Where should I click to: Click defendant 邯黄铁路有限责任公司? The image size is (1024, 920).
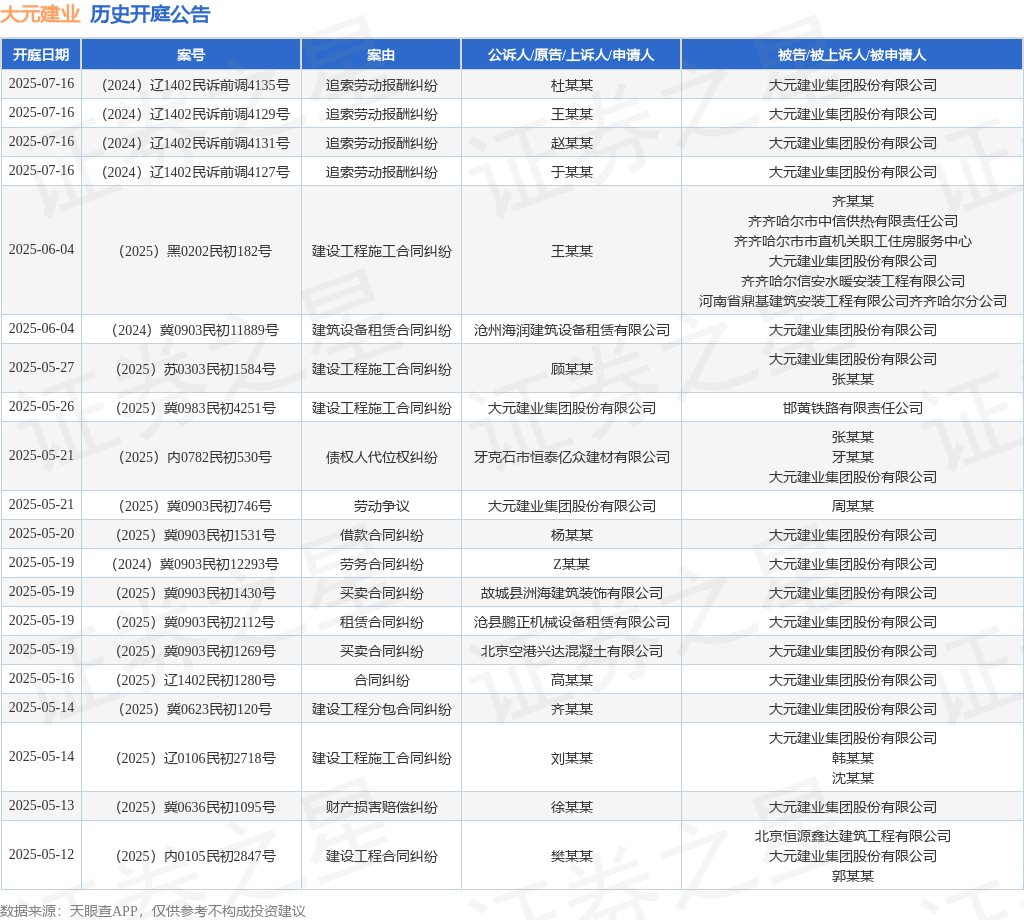coord(852,409)
